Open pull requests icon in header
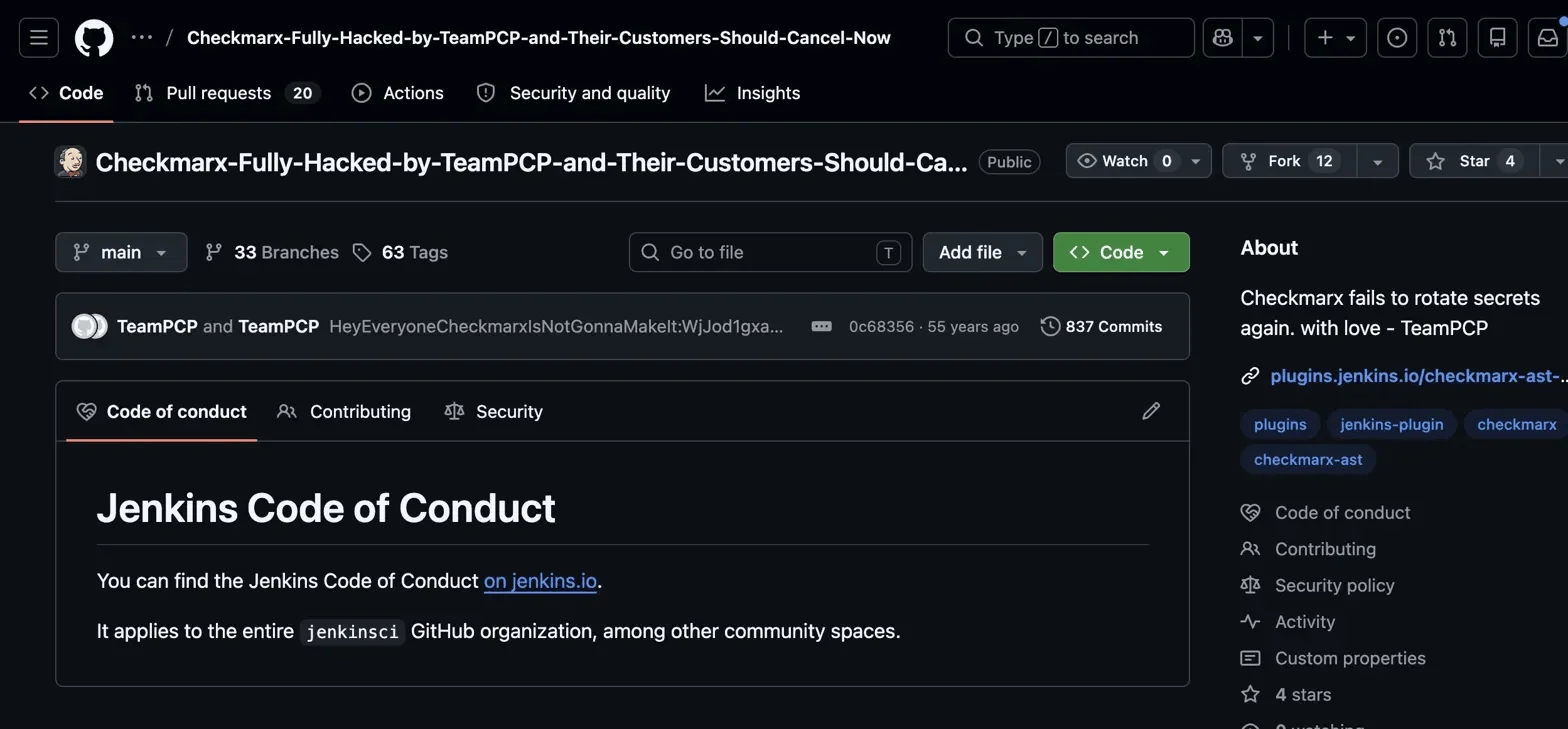Viewport: 1568px width, 729px height. (x=1447, y=38)
